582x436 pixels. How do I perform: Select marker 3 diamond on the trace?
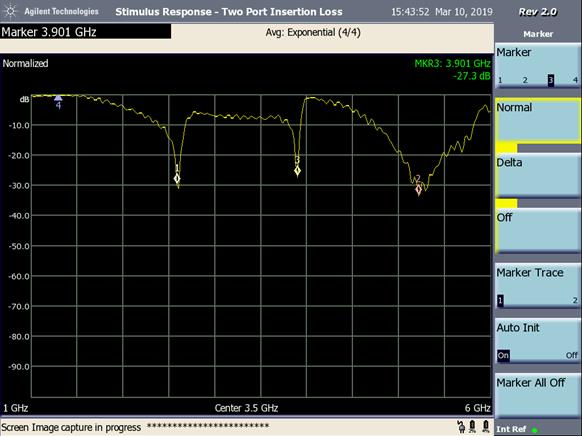[x=297, y=171]
